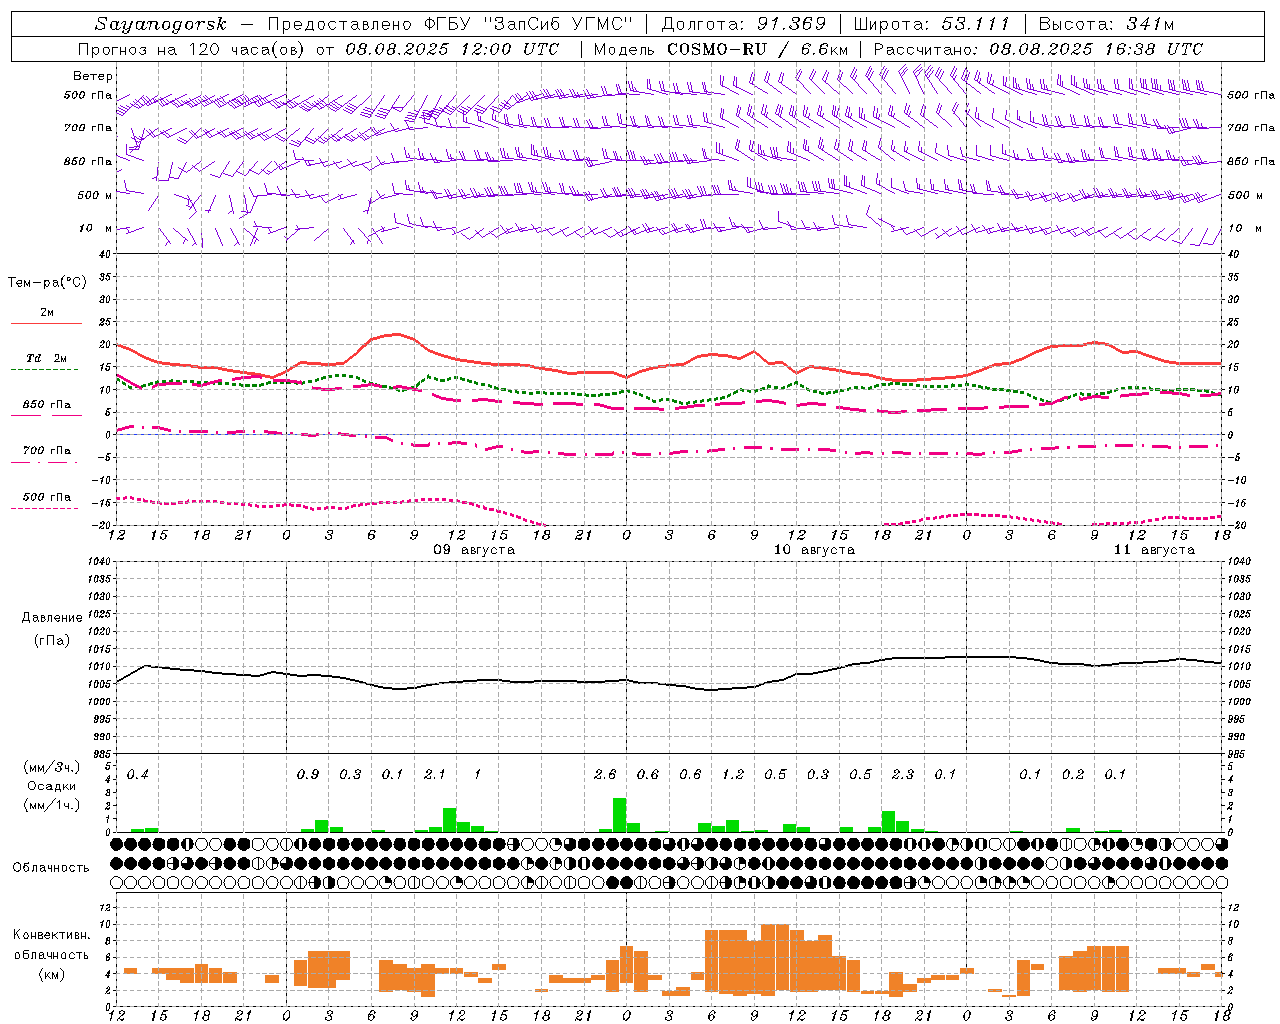
Task: Click the Осадки precipitation panel label
Action: pyautogui.click(x=50, y=786)
